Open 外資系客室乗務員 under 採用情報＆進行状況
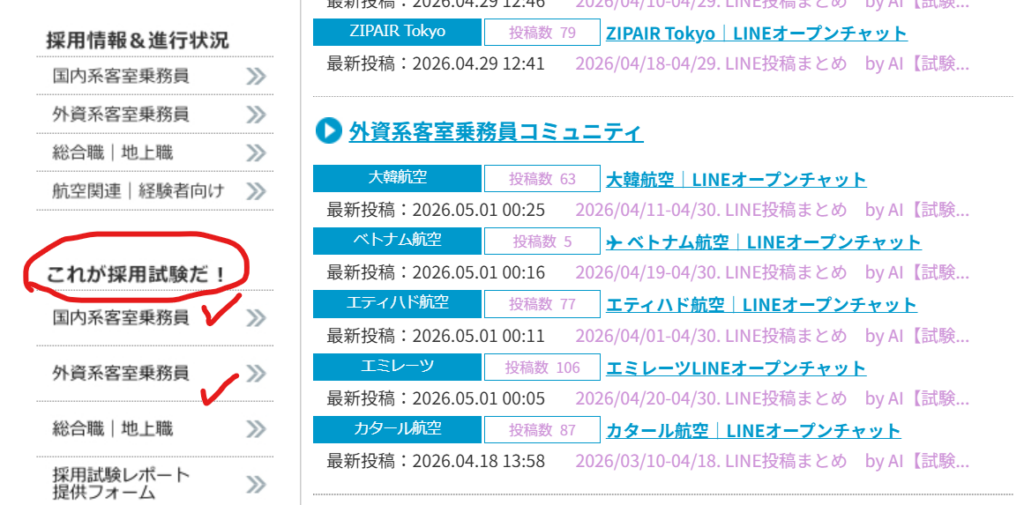This screenshot has width=1024, height=505. pos(121,114)
